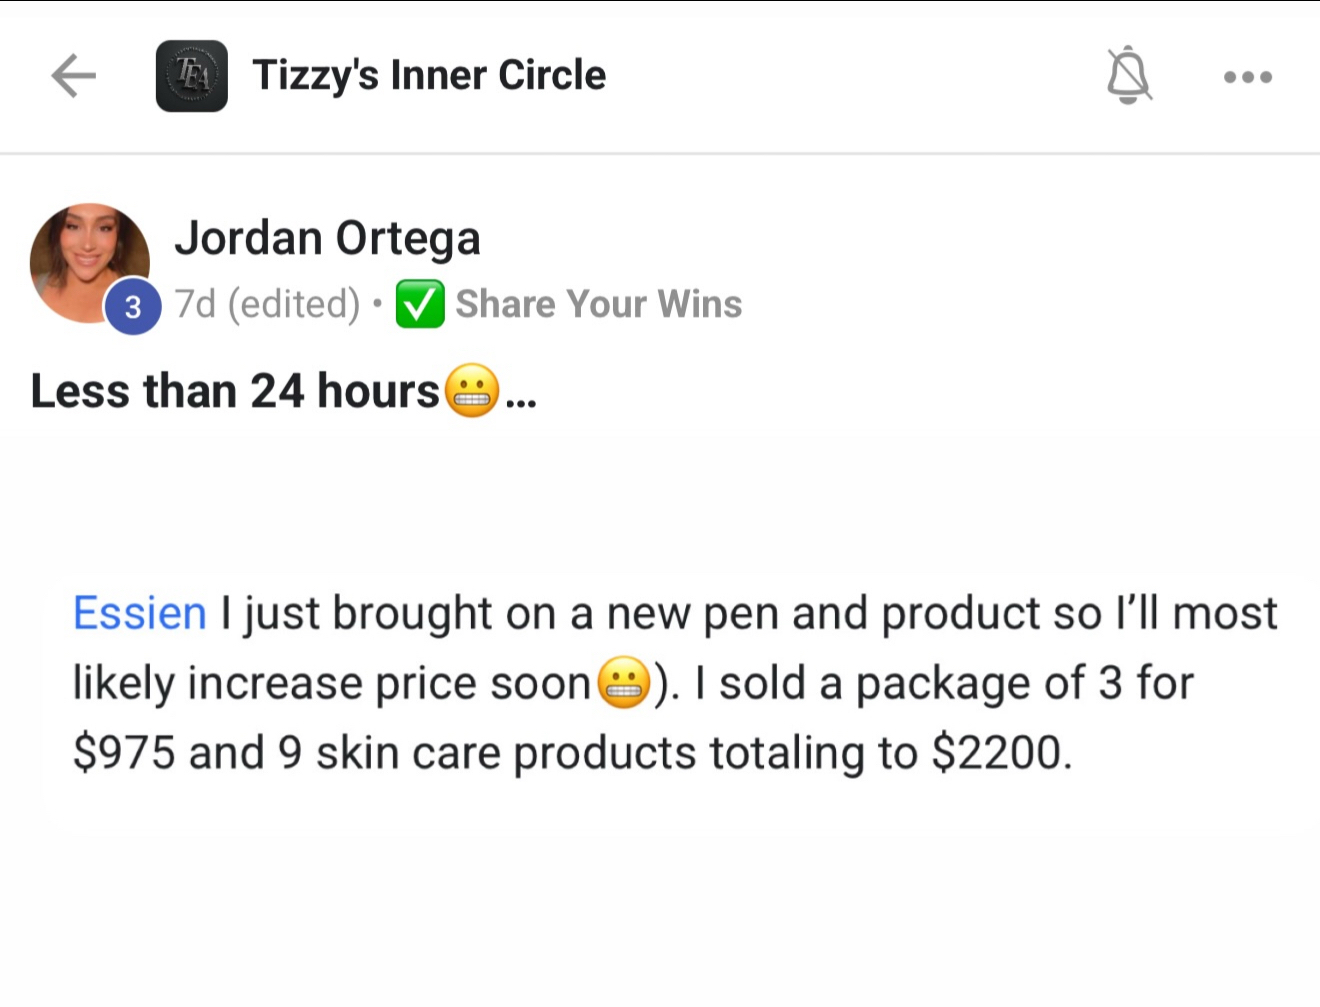Go back using the left arrow

pos(73,76)
